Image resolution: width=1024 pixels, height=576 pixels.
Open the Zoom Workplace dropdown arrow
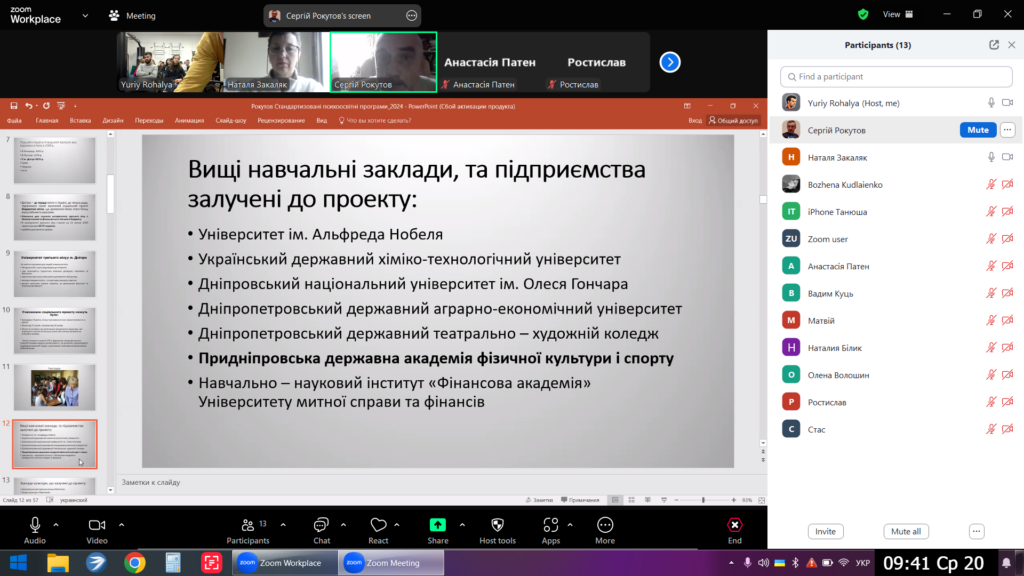(x=82, y=16)
